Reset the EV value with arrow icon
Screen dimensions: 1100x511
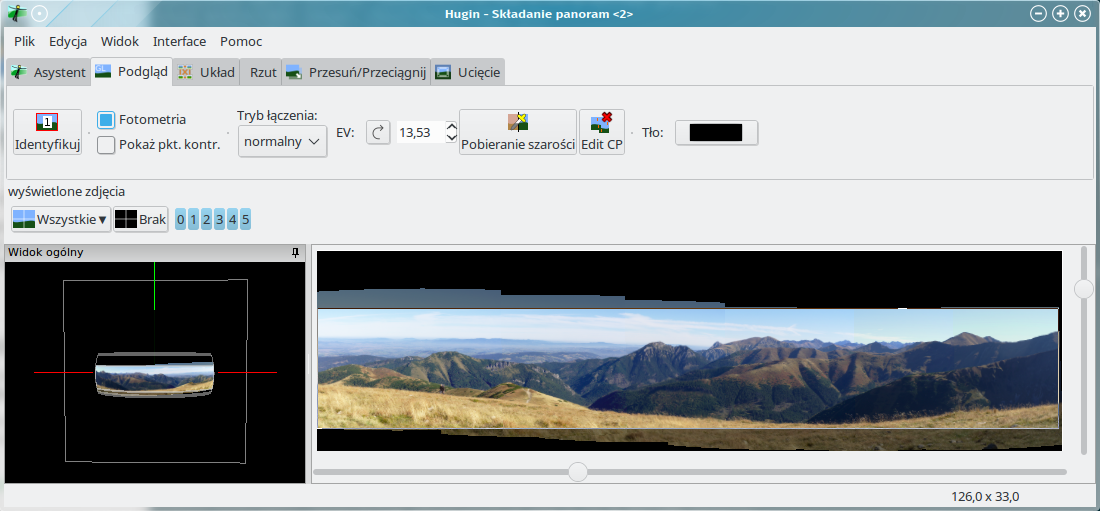[x=377, y=132]
